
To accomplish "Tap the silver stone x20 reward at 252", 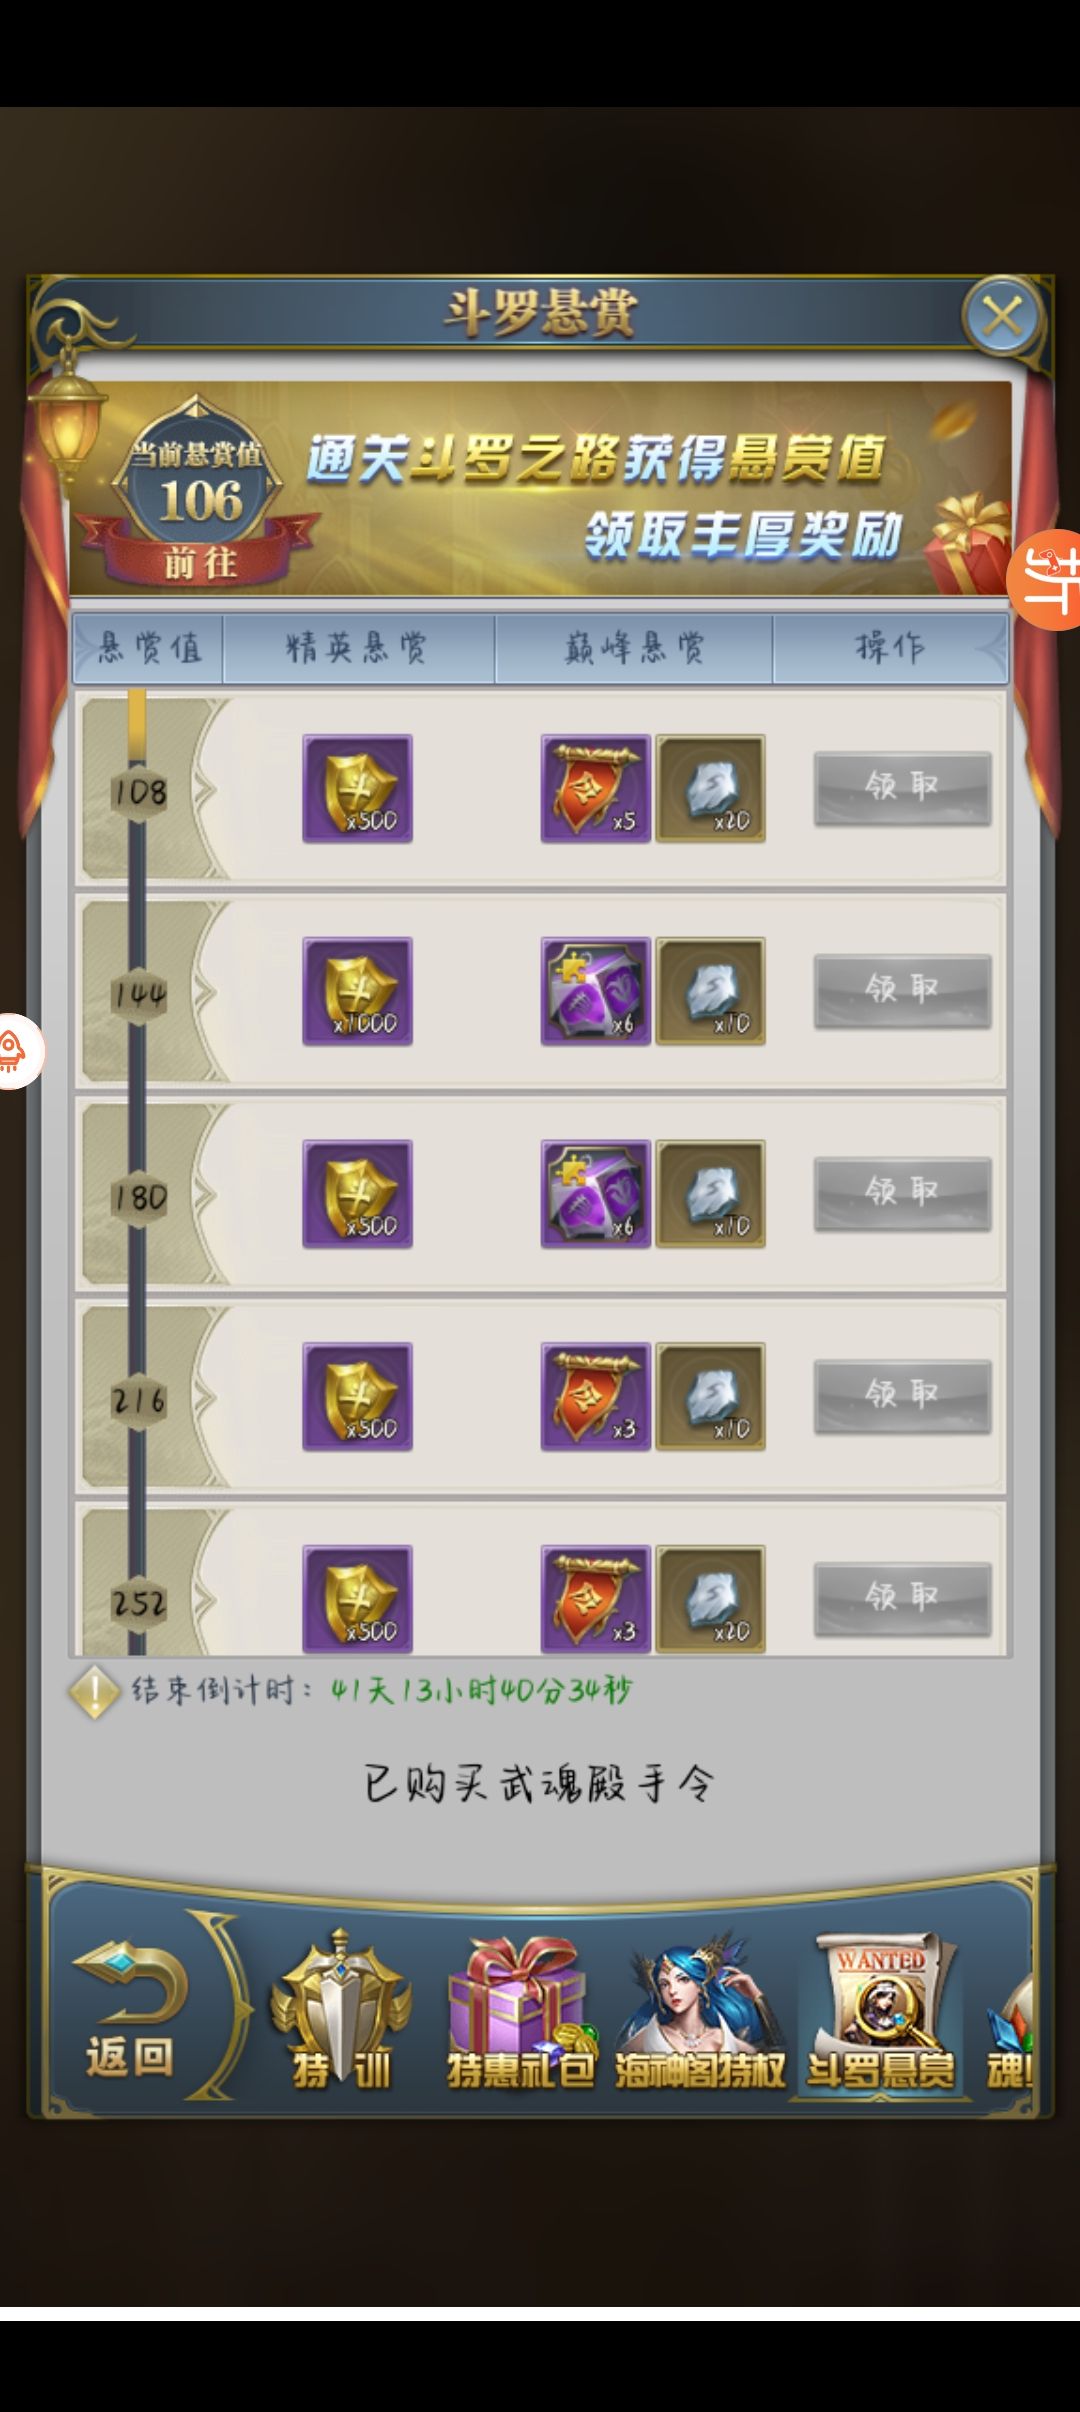I will [x=710, y=1598].
